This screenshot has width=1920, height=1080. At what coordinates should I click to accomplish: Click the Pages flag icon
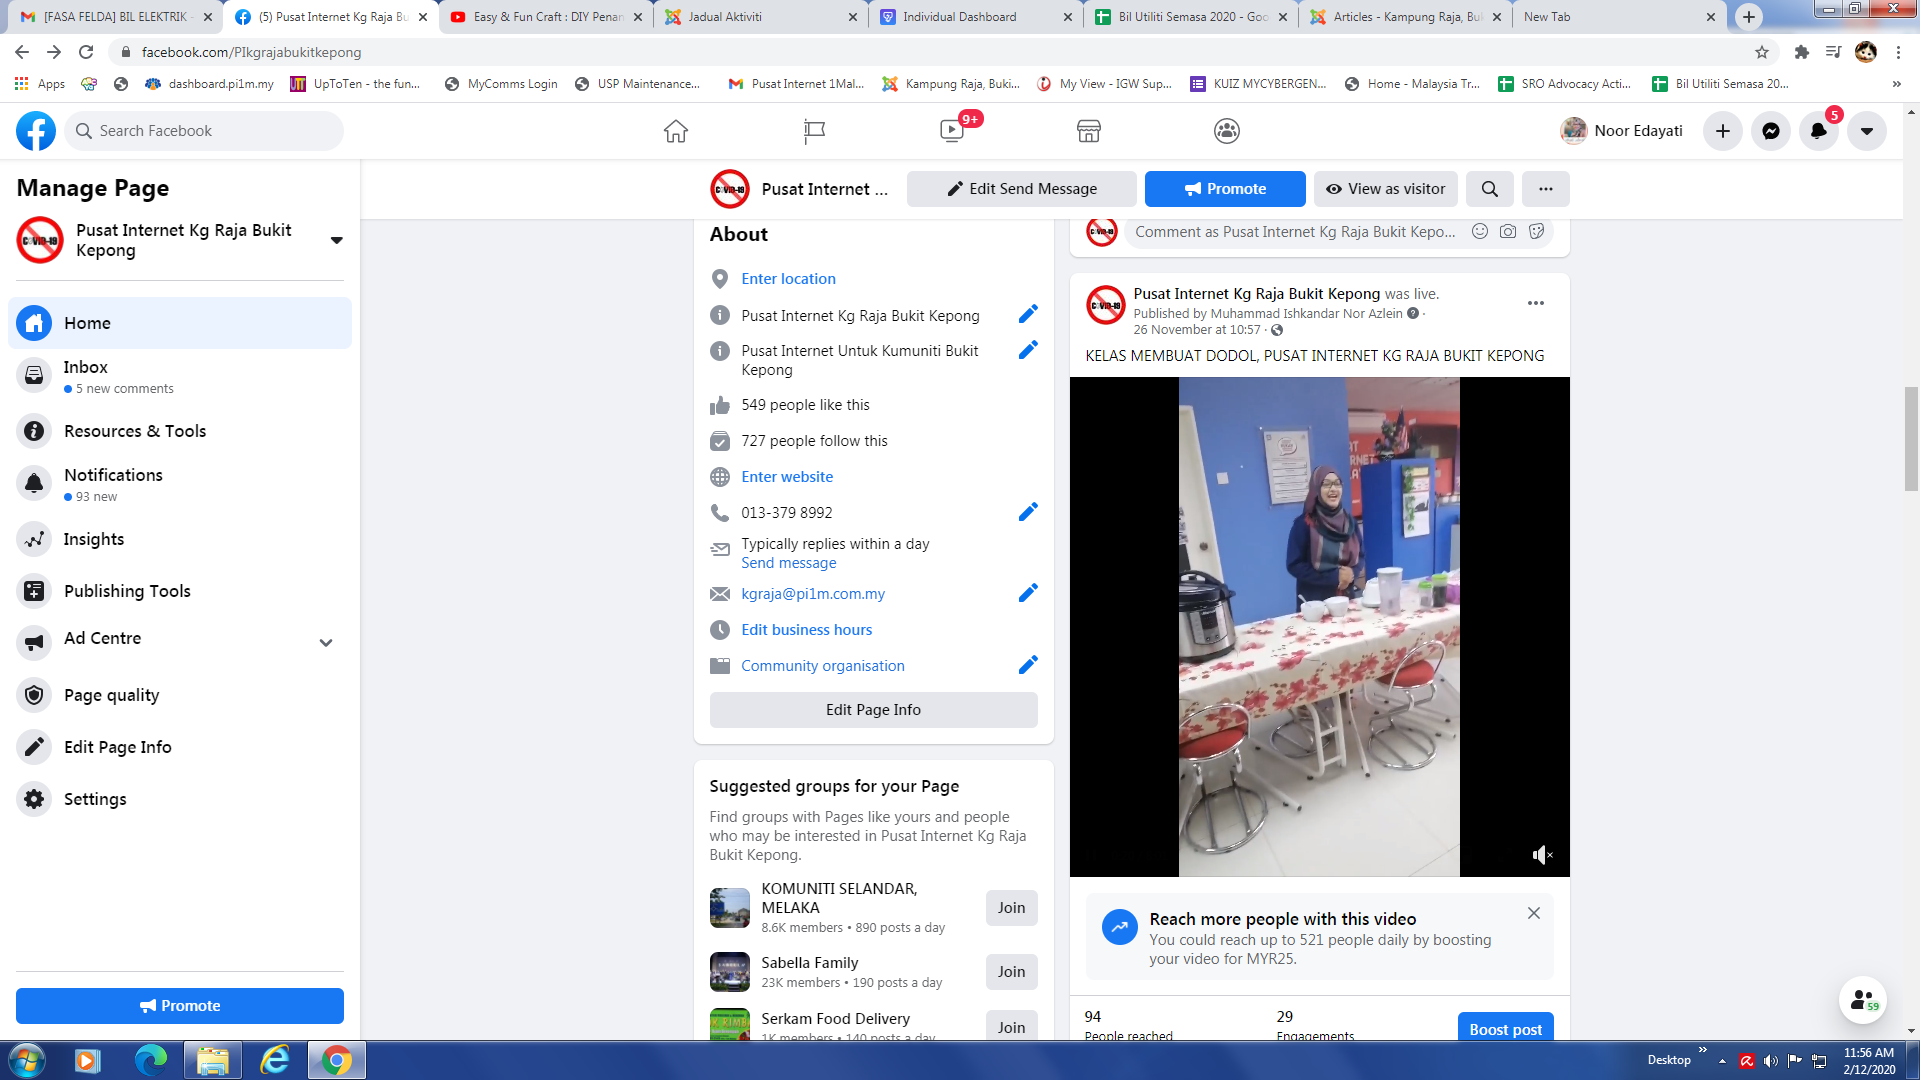(x=814, y=131)
